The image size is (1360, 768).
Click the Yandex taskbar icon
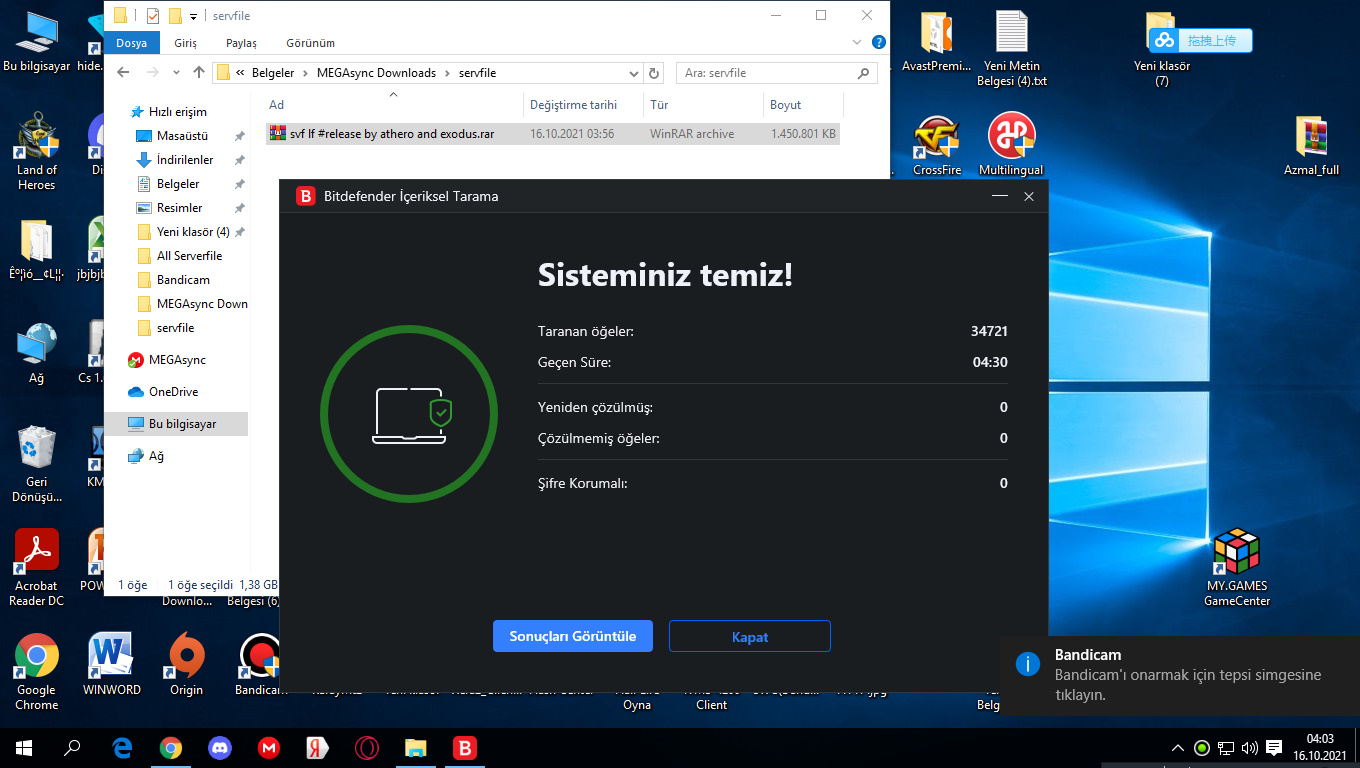pyautogui.click(x=318, y=748)
